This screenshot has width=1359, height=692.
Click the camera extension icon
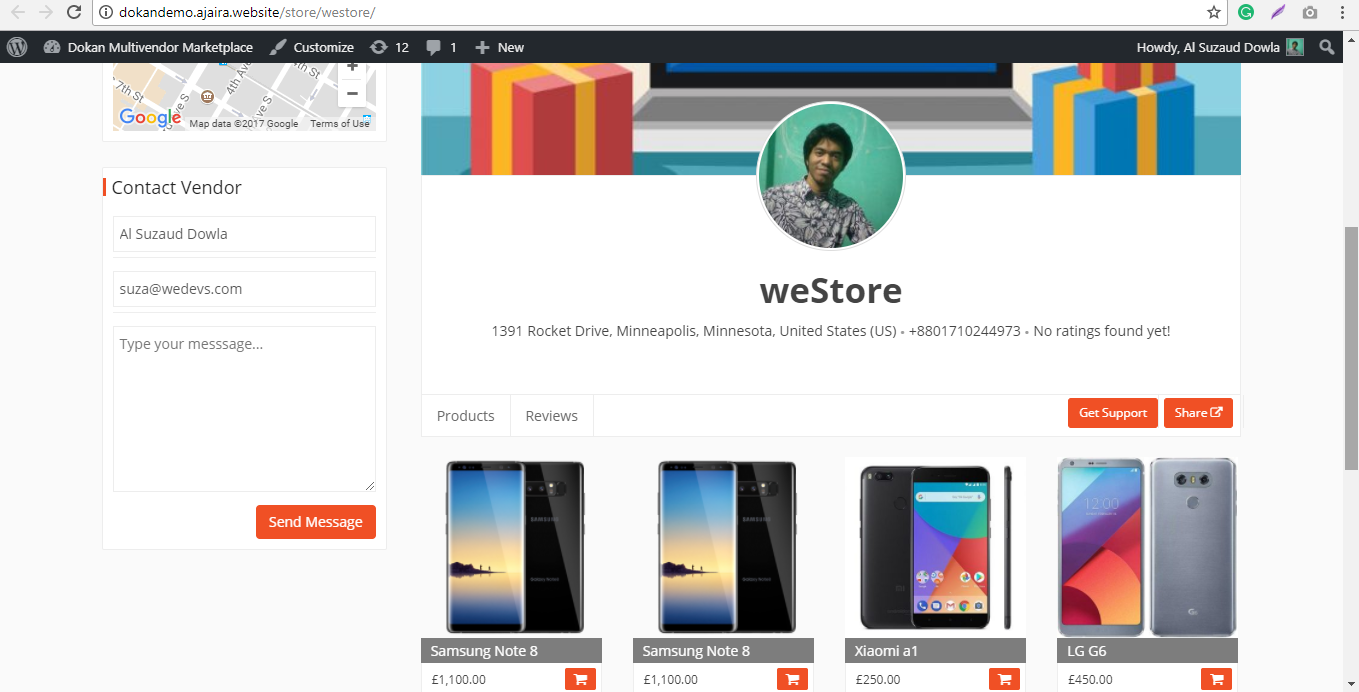click(x=1310, y=13)
